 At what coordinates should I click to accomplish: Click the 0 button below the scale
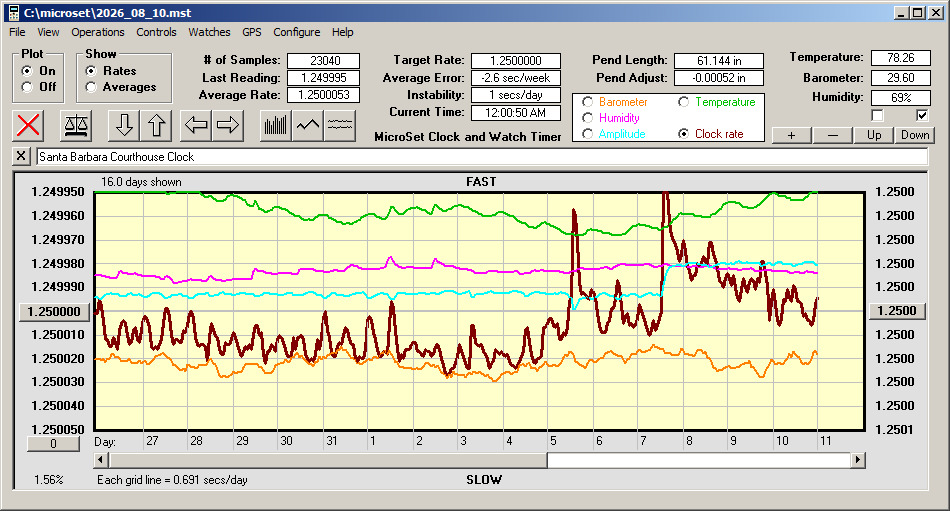tap(53, 444)
